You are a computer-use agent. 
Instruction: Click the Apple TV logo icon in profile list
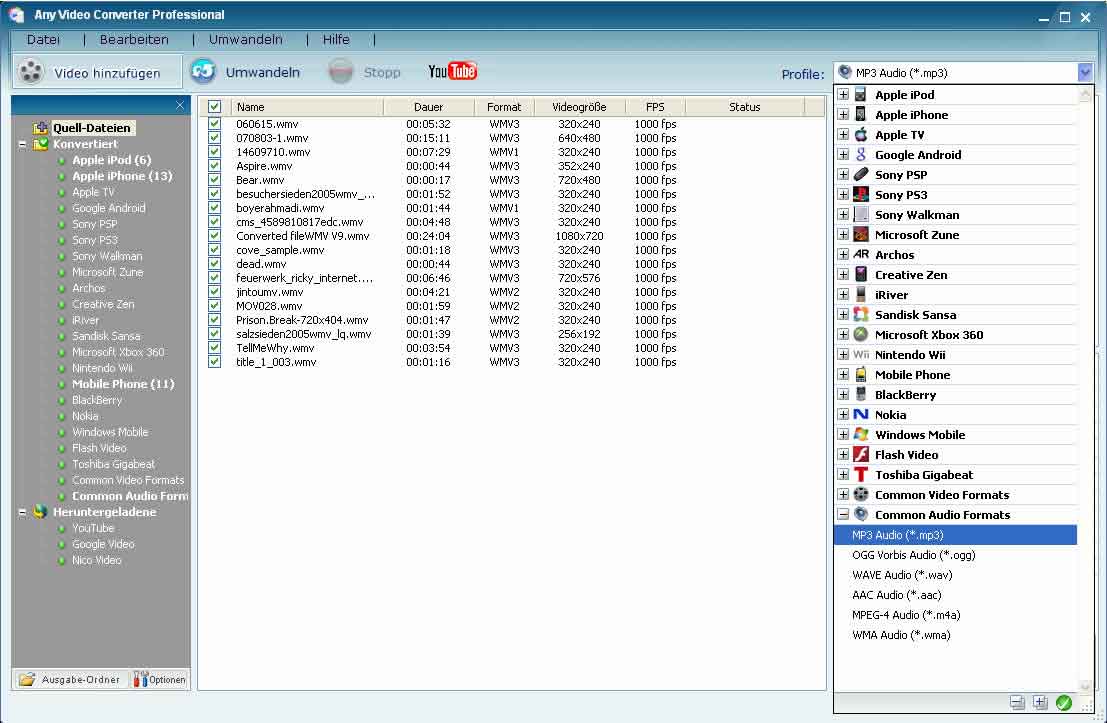pos(861,134)
